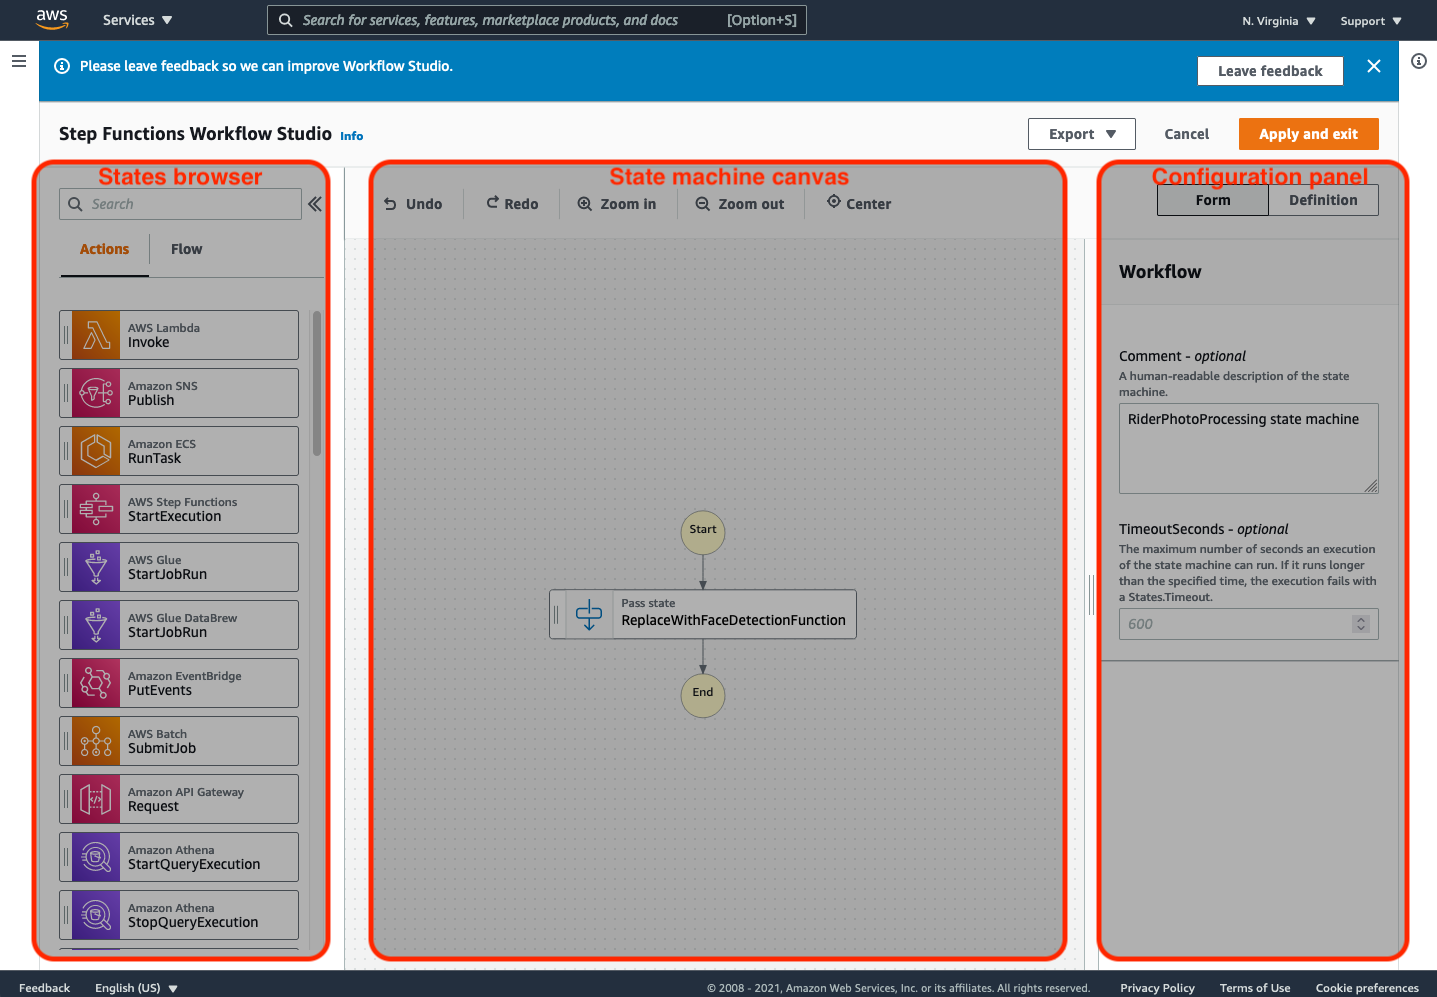Click the TimeoutSeconds stepper arrows
The image size is (1437, 997).
click(1360, 624)
